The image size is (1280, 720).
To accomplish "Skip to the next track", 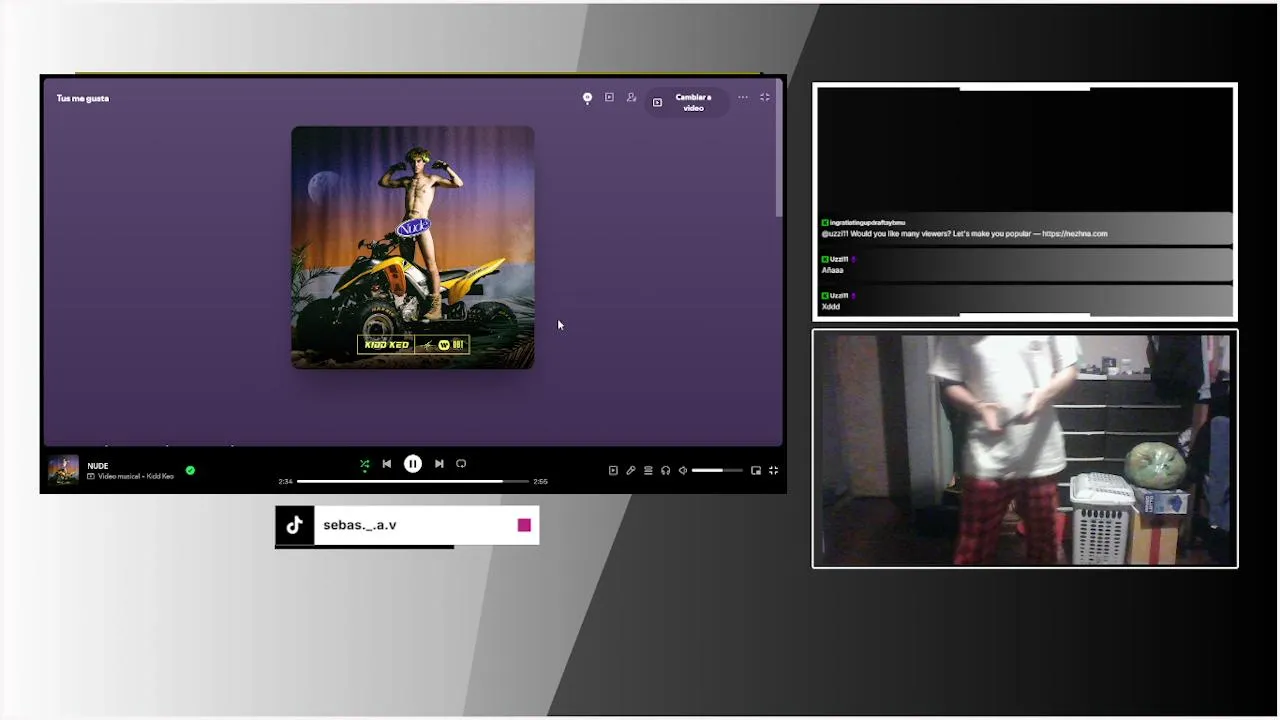I will 439,464.
